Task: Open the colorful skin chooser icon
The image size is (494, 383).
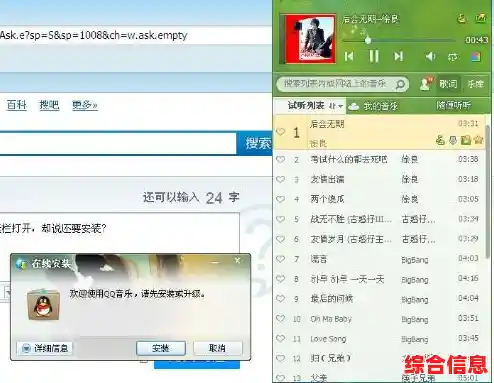Action: tap(476, 57)
